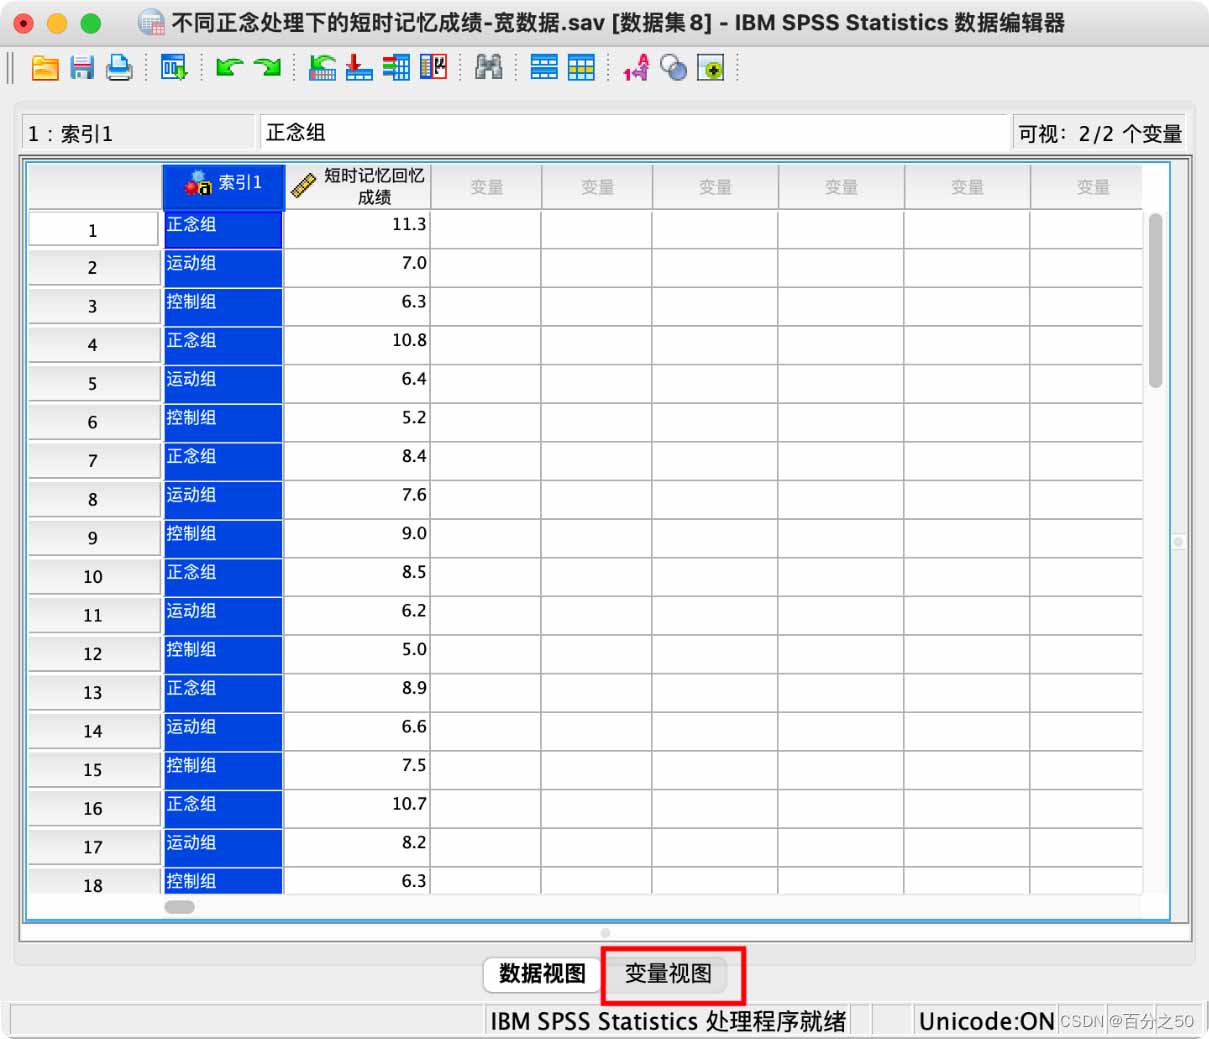1209x1039 pixels.
Task: Switch to the 变量视图 tab
Action: pos(668,973)
